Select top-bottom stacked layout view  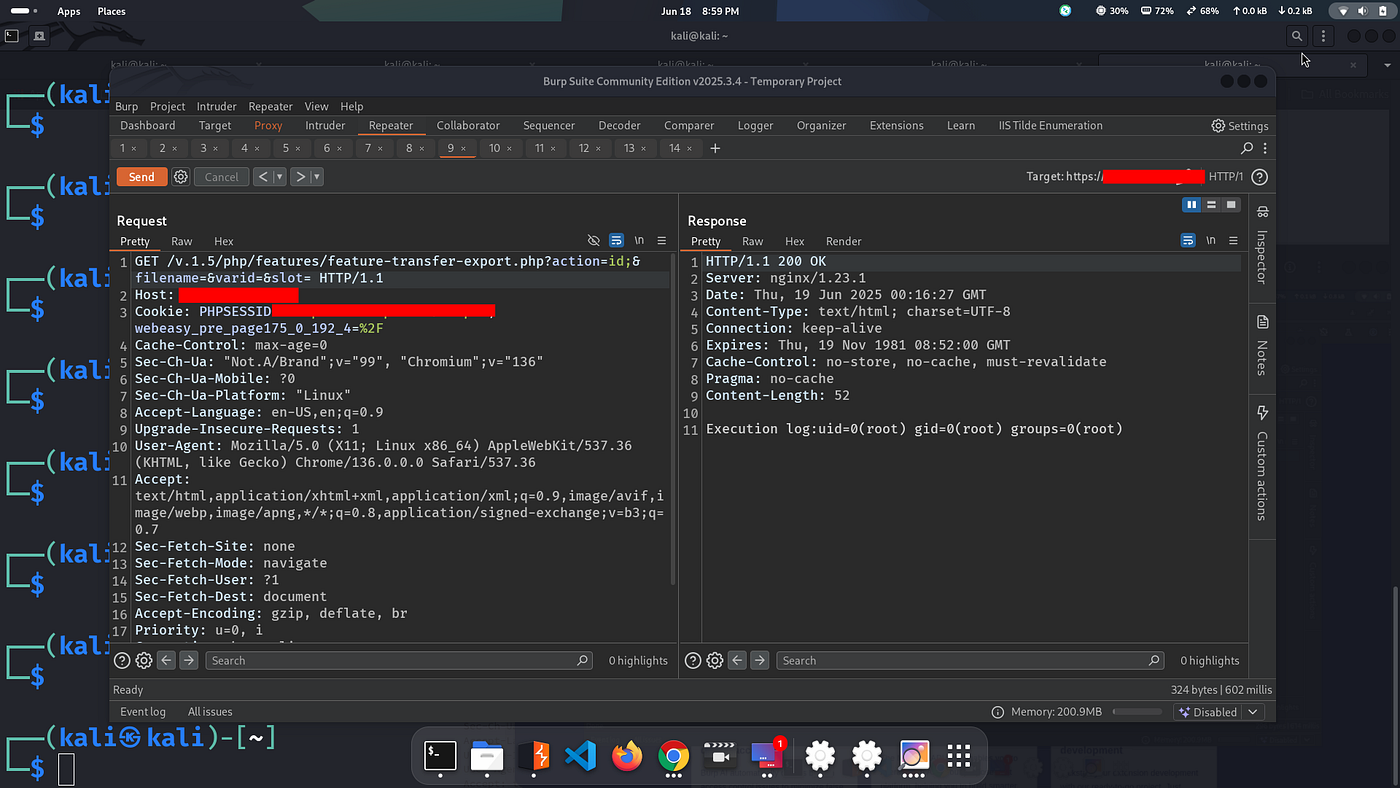pos(1211,205)
